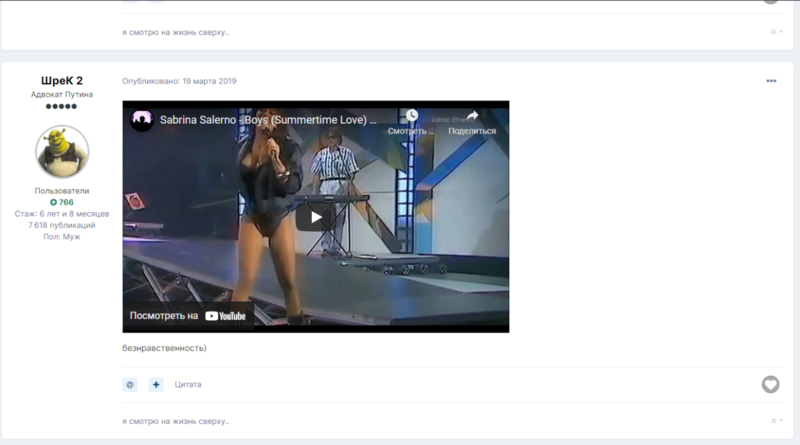This screenshot has width=800, height=445.
Task: Click the YouTube channel avatar icon in the video
Action: pos(142,120)
